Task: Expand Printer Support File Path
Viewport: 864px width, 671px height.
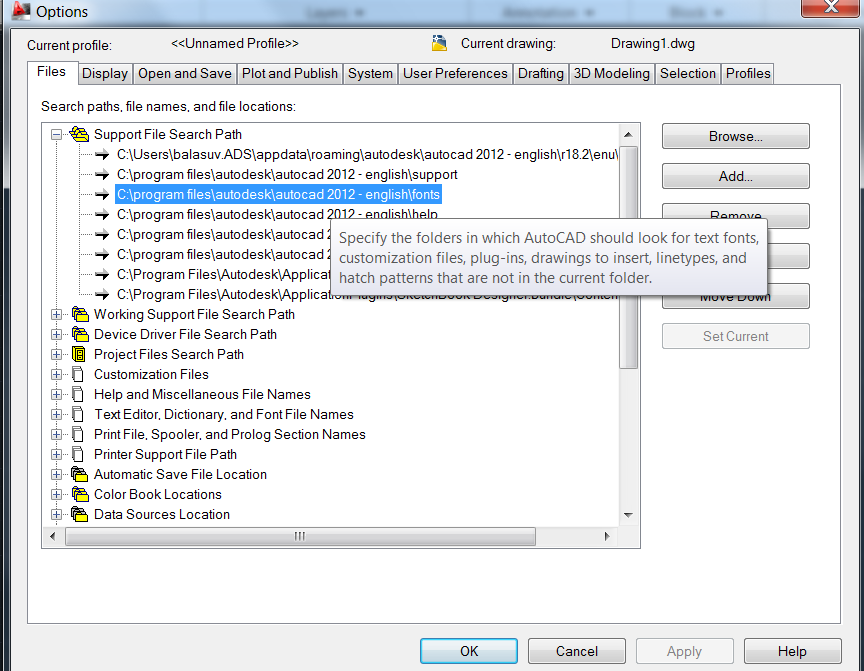Action: point(56,454)
